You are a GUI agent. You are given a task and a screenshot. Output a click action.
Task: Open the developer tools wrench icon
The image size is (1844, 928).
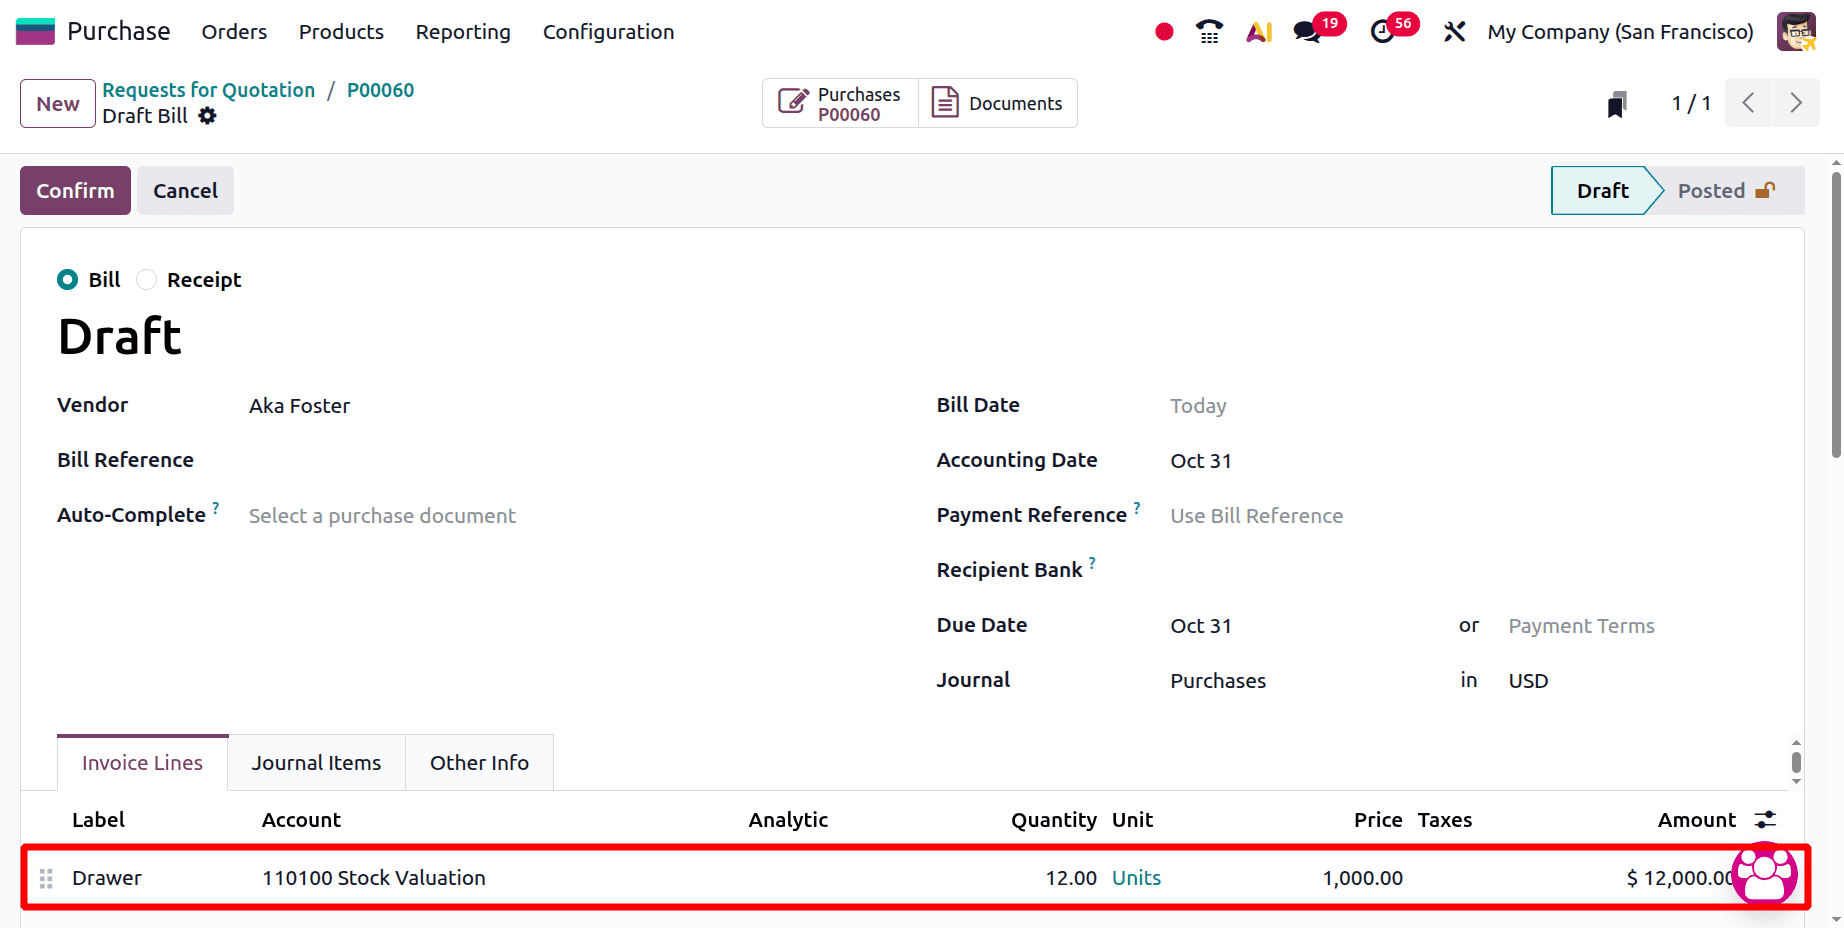click(1453, 31)
